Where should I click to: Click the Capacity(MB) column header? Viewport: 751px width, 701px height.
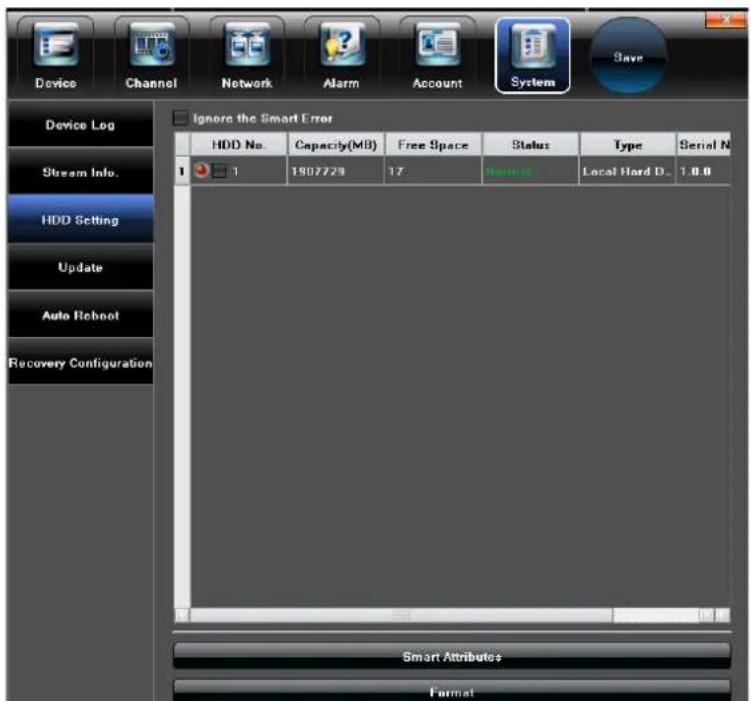(336, 145)
